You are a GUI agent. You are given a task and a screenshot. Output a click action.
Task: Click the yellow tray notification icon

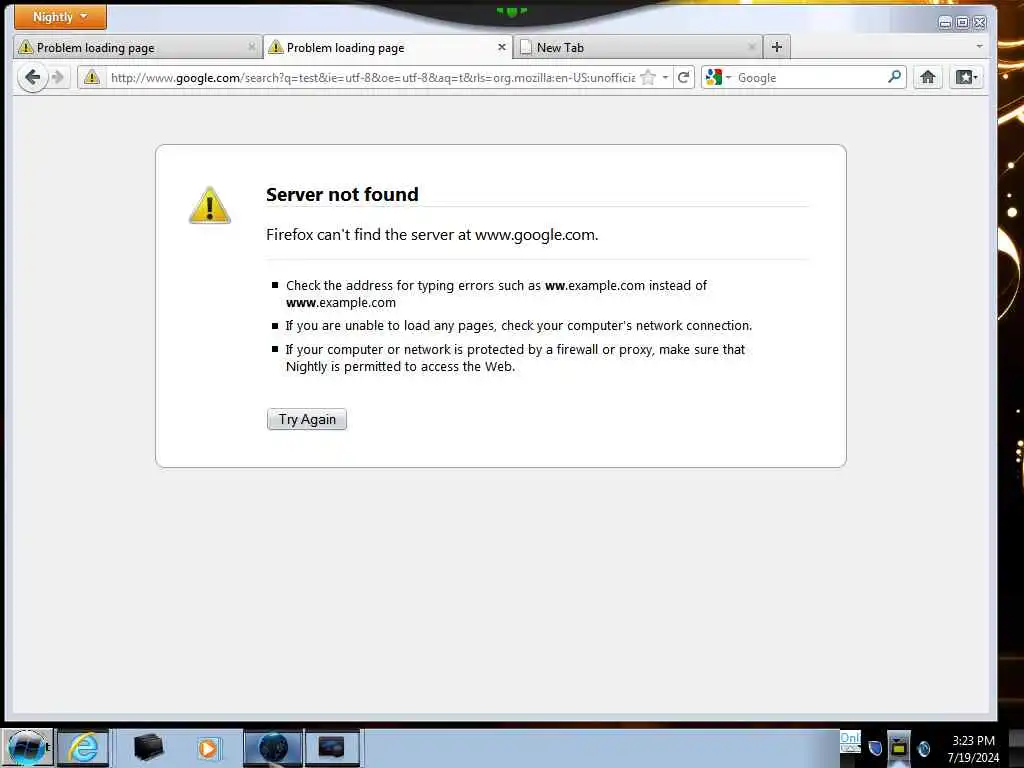899,748
